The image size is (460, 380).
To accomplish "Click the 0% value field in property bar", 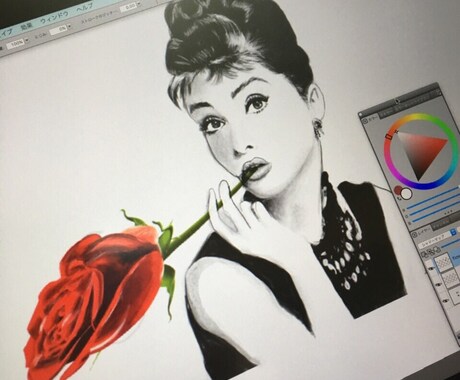I will coord(58,29).
